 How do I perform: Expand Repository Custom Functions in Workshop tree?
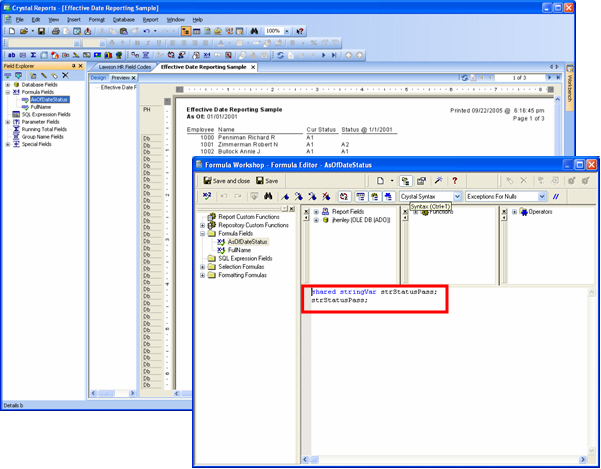202,225
